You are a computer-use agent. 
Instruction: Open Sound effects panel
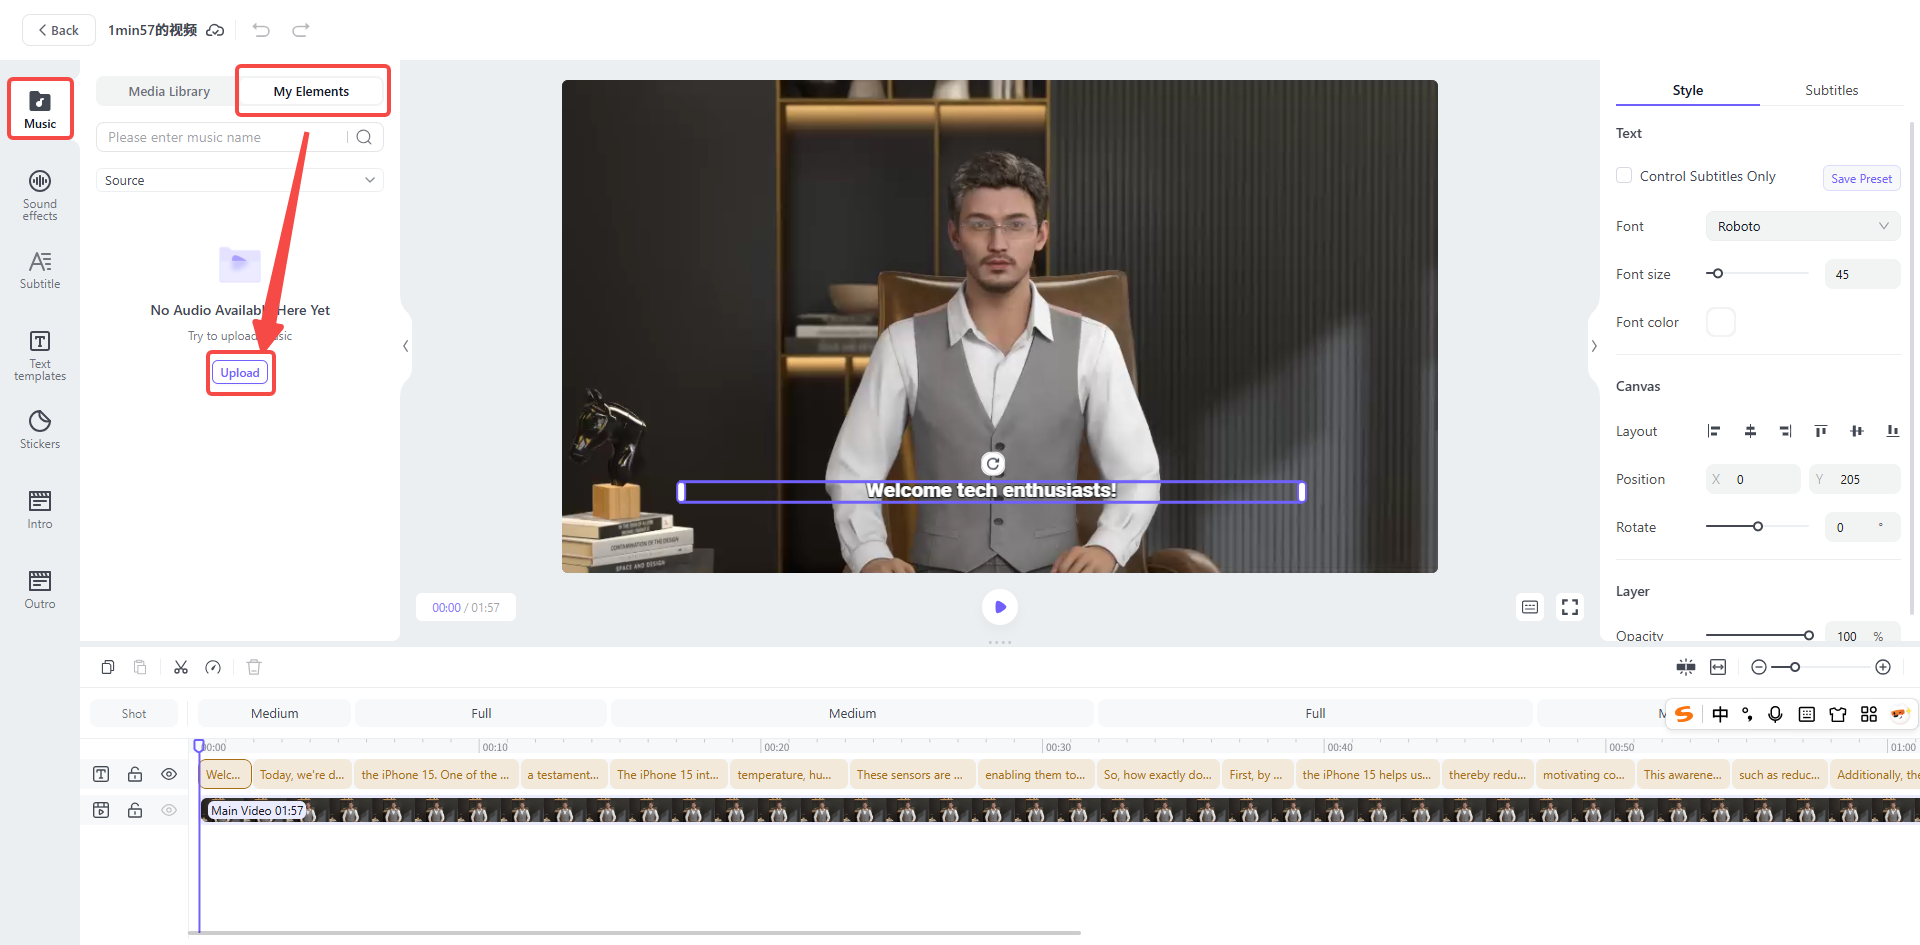pyautogui.click(x=40, y=195)
